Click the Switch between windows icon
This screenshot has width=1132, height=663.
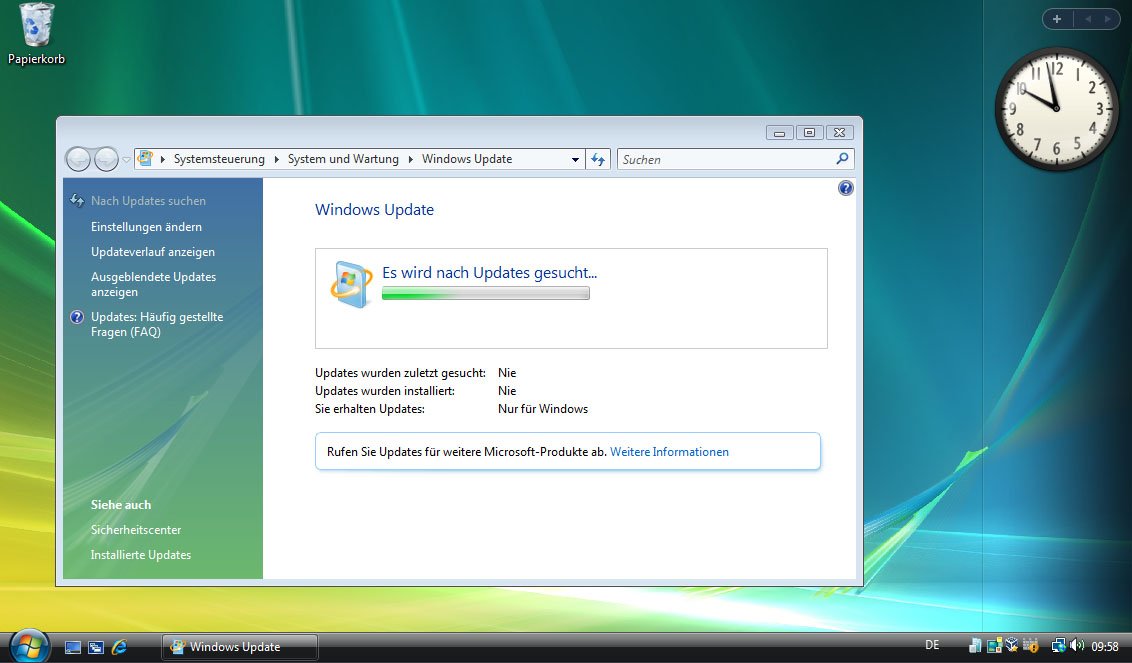click(96, 647)
